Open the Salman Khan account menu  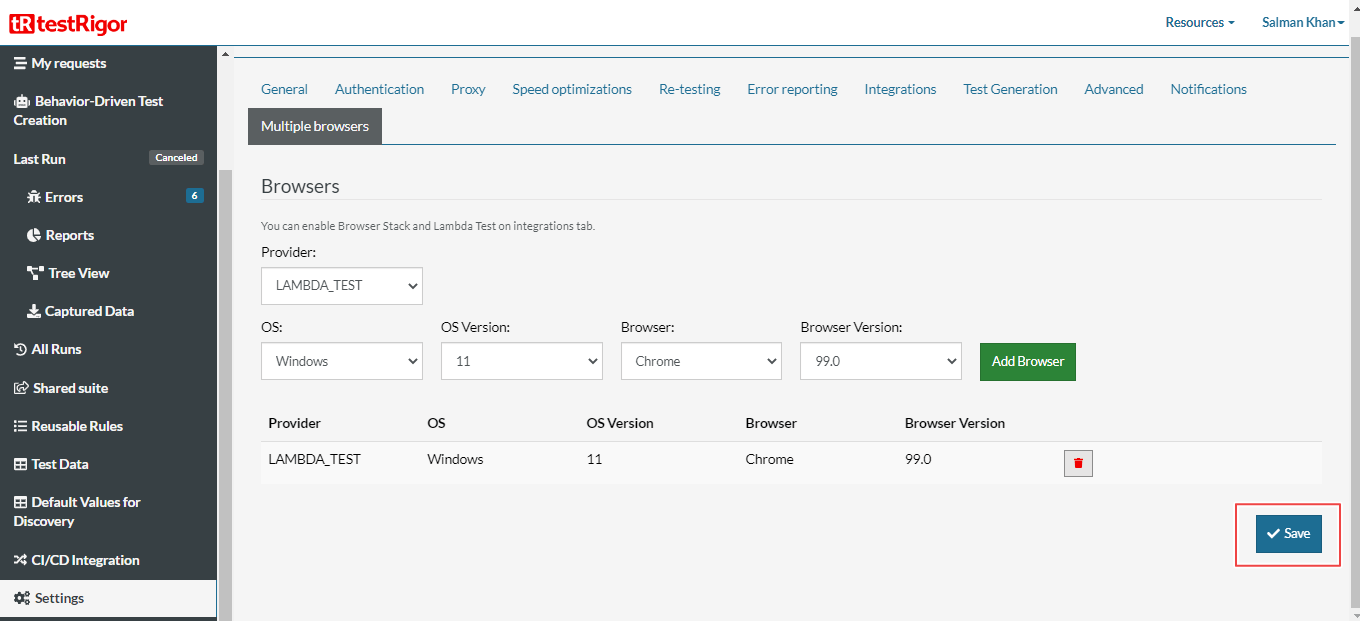[x=1302, y=22]
